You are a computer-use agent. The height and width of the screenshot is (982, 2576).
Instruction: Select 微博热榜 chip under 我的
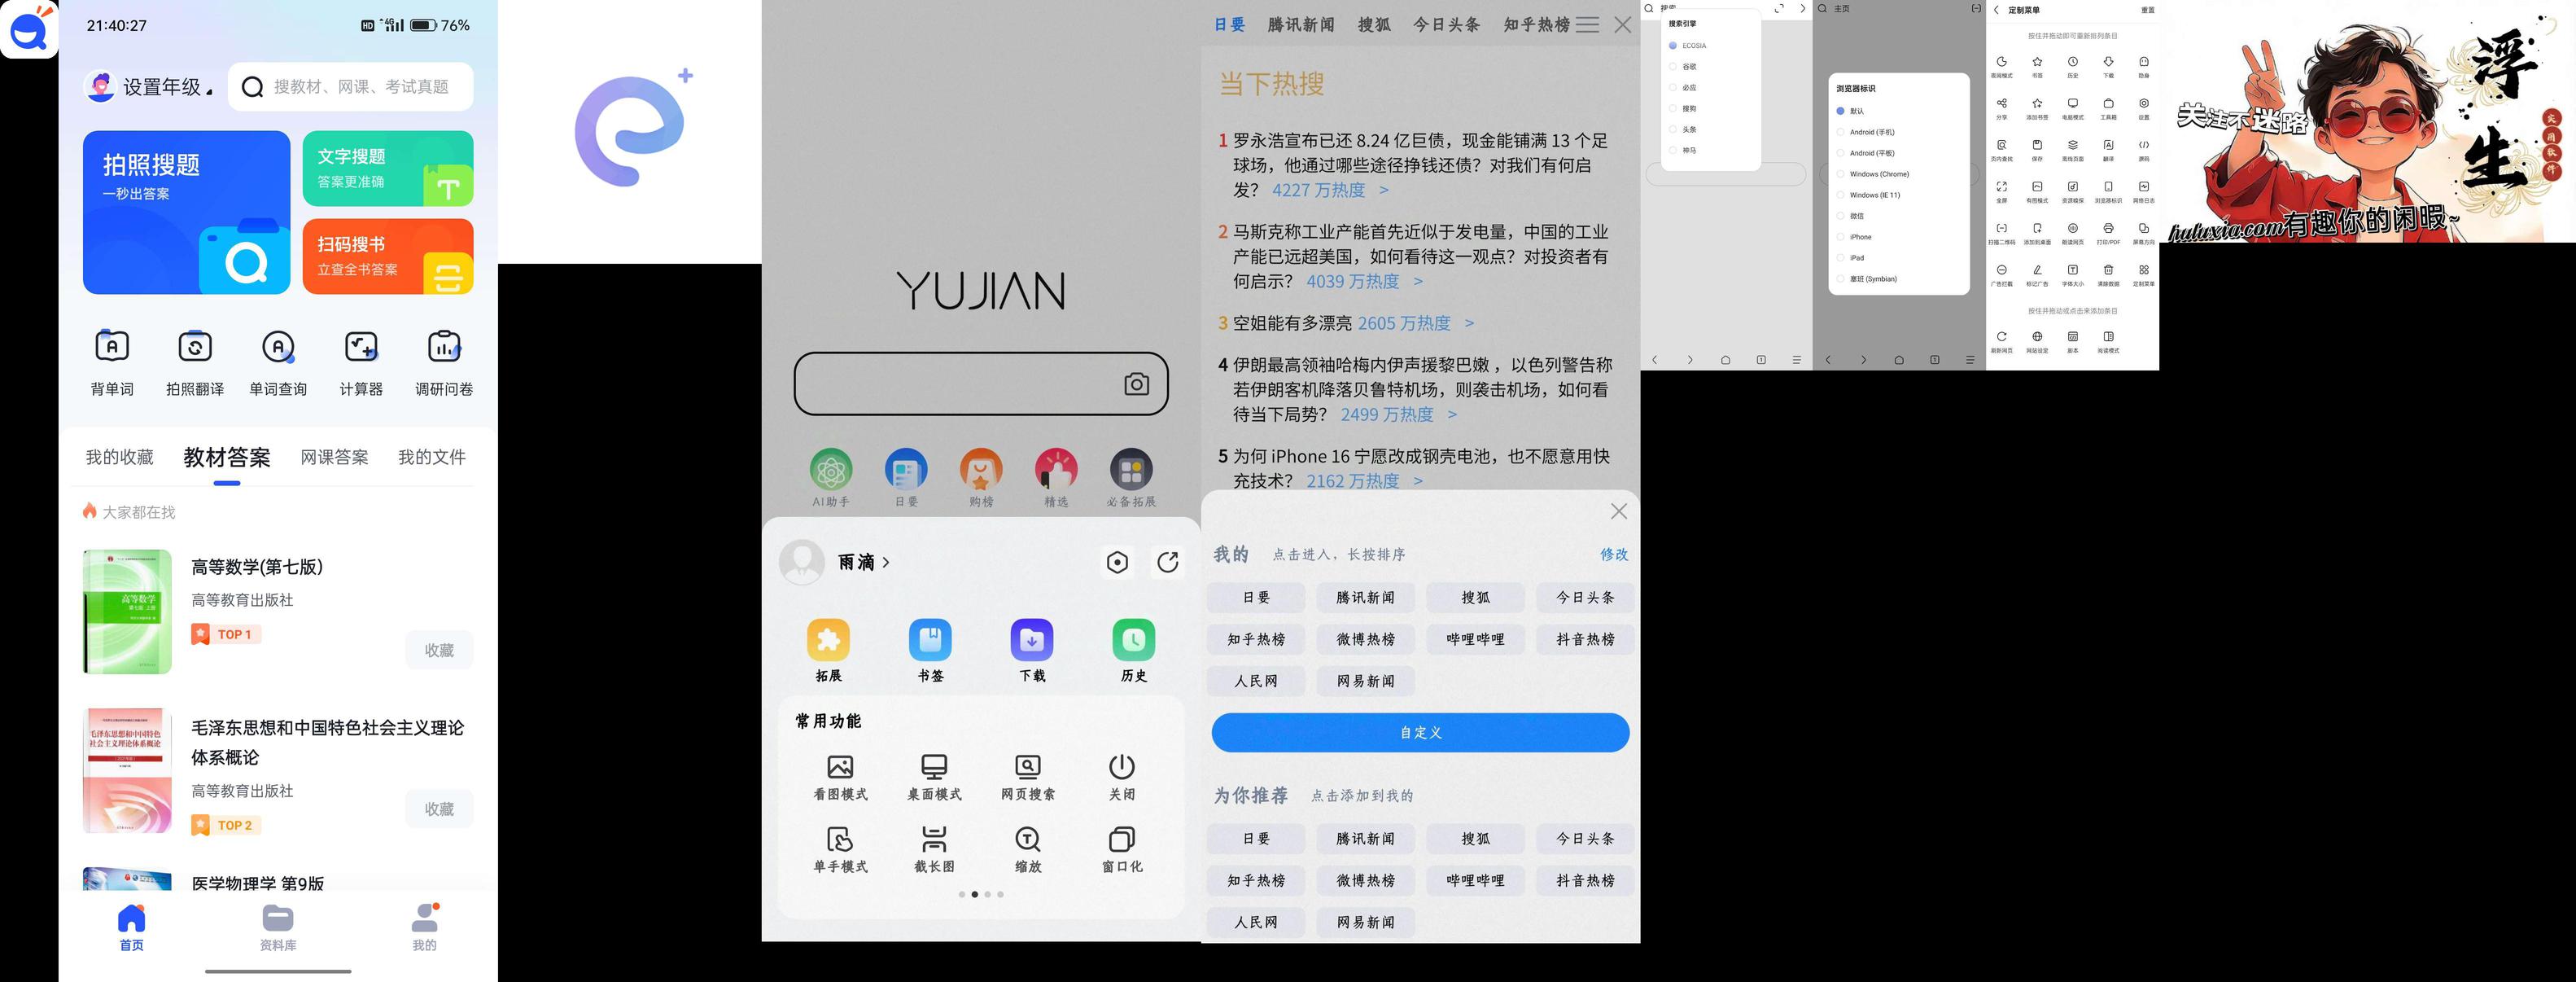[x=1366, y=639]
